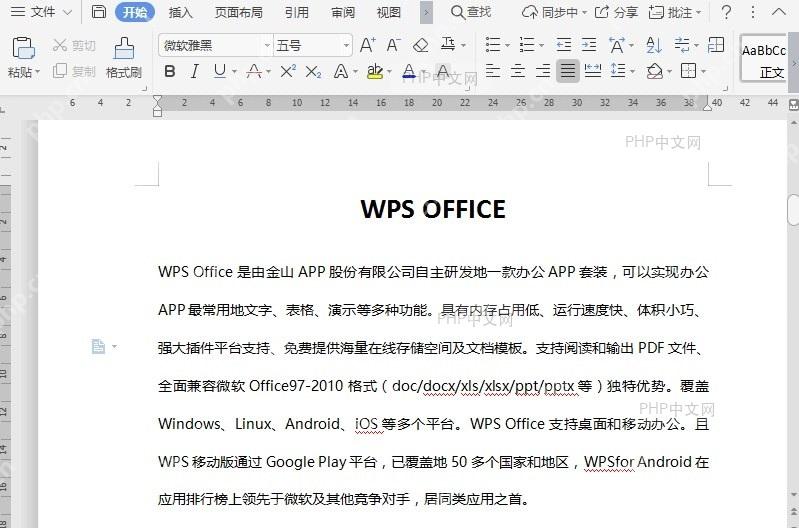The height and width of the screenshot is (528, 799).
Task: Click the save document icon
Action: click(99, 12)
